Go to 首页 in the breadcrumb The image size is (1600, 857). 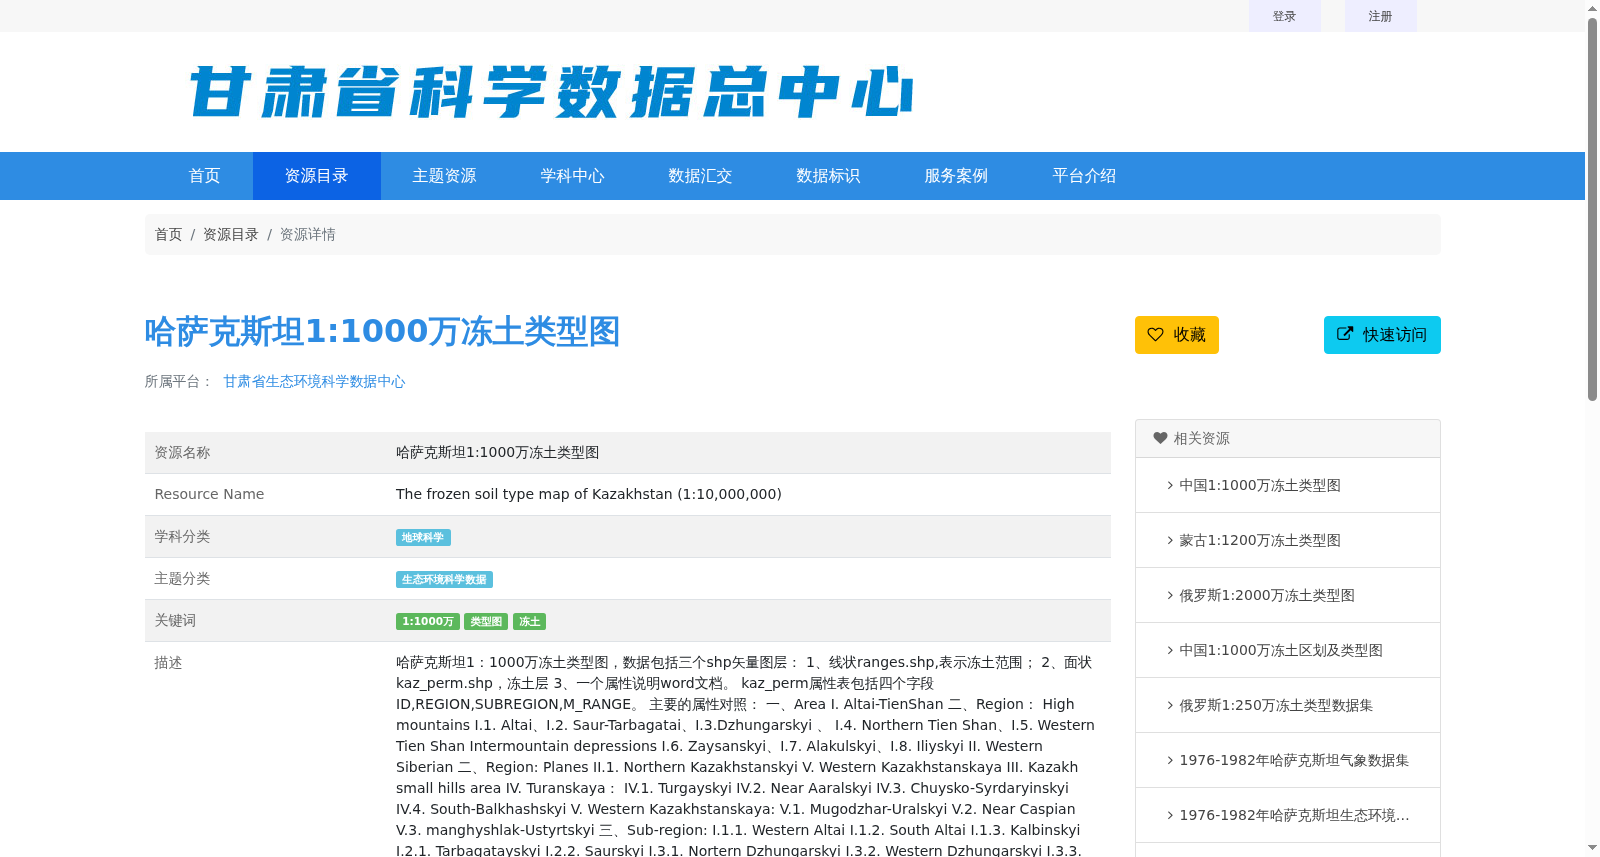click(168, 234)
